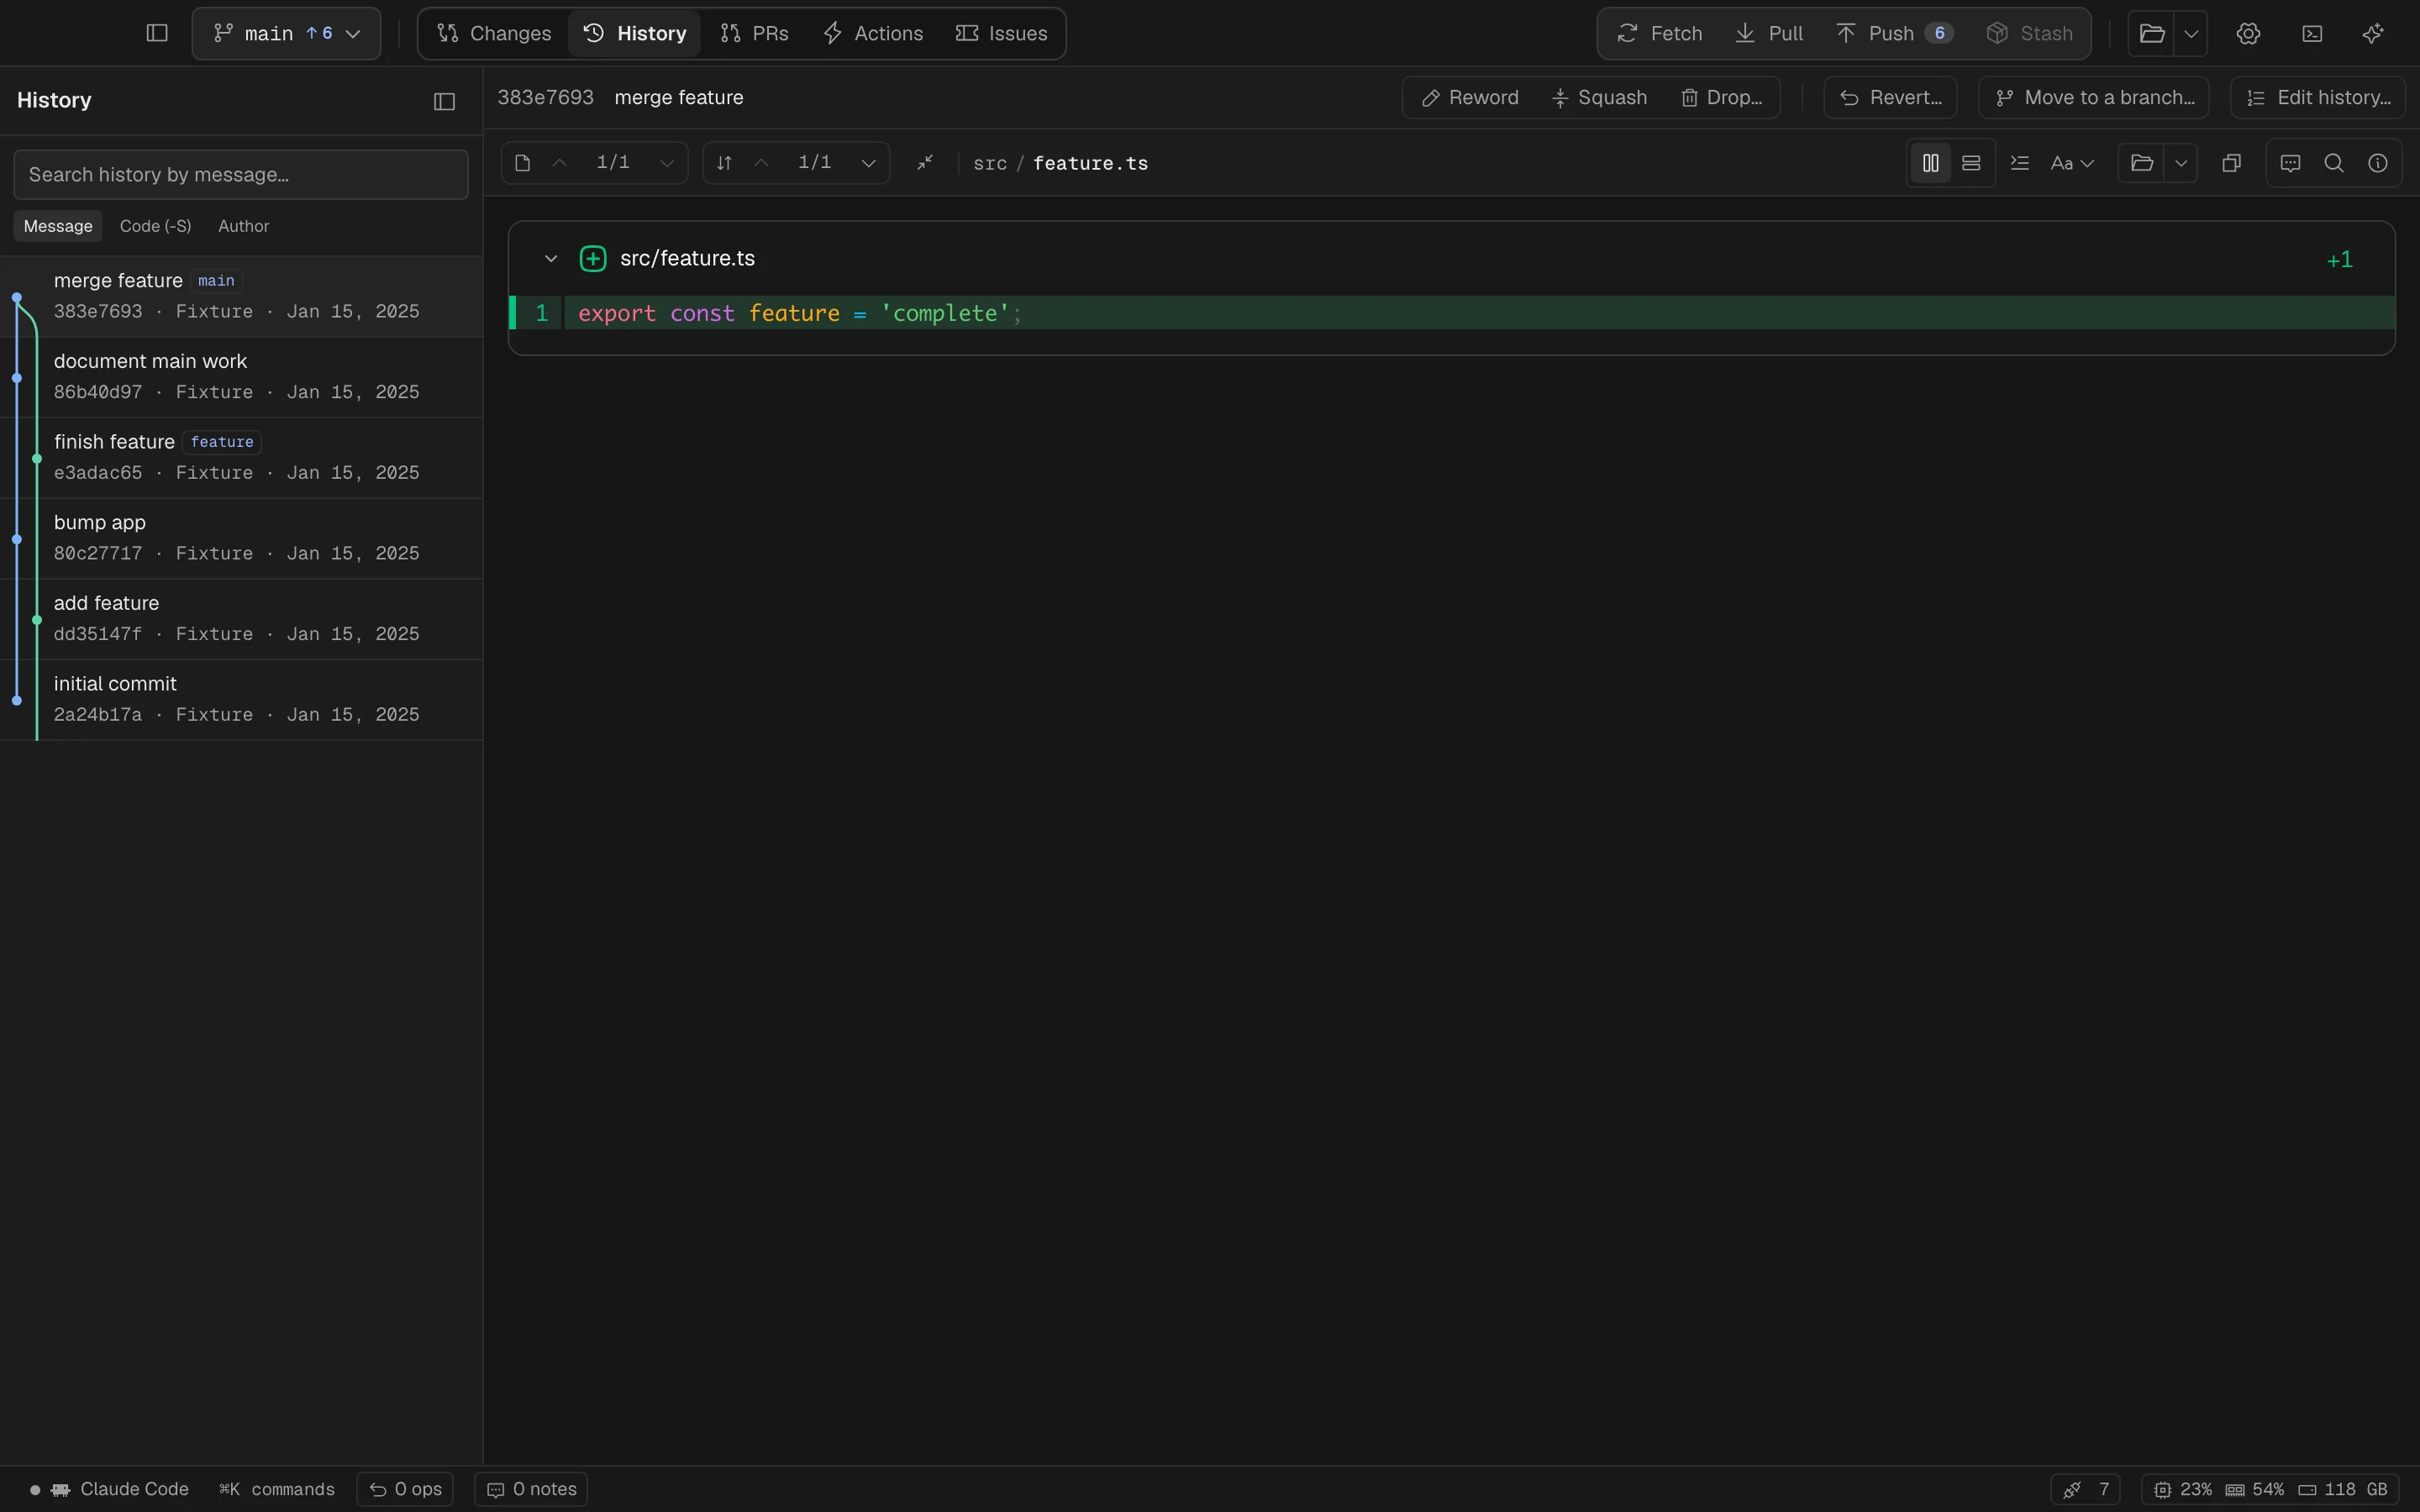Viewport: 2420px width, 1512px height.
Task: Go to next hunk with down chevron
Action: 868,163
